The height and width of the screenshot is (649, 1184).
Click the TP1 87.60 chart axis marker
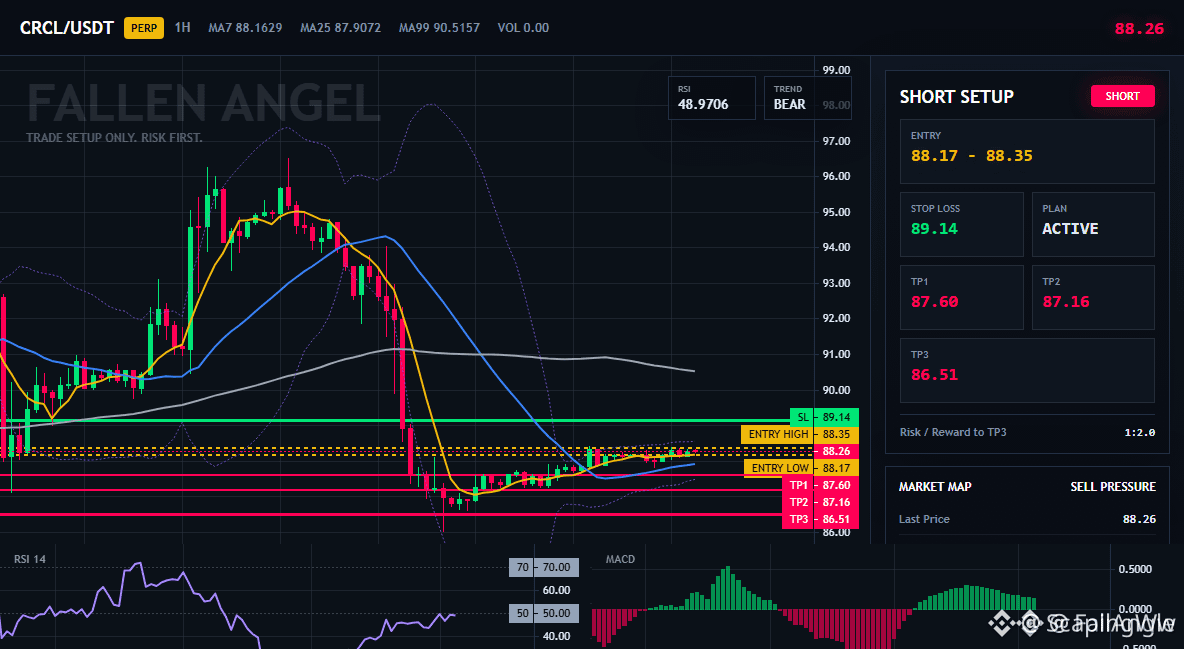(820, 485)
